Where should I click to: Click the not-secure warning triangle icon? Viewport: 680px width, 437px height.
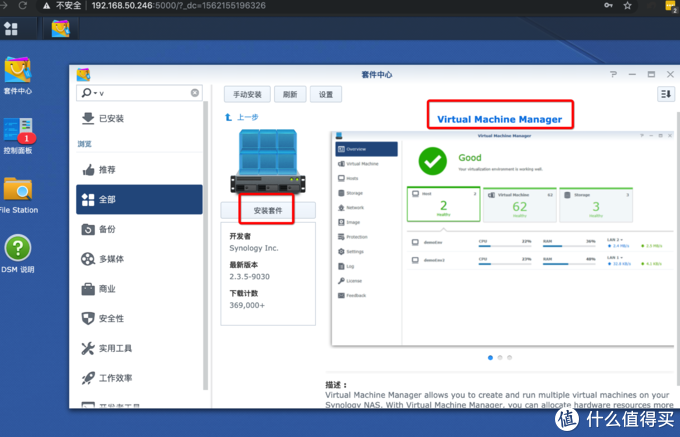[x=46, y=6]
